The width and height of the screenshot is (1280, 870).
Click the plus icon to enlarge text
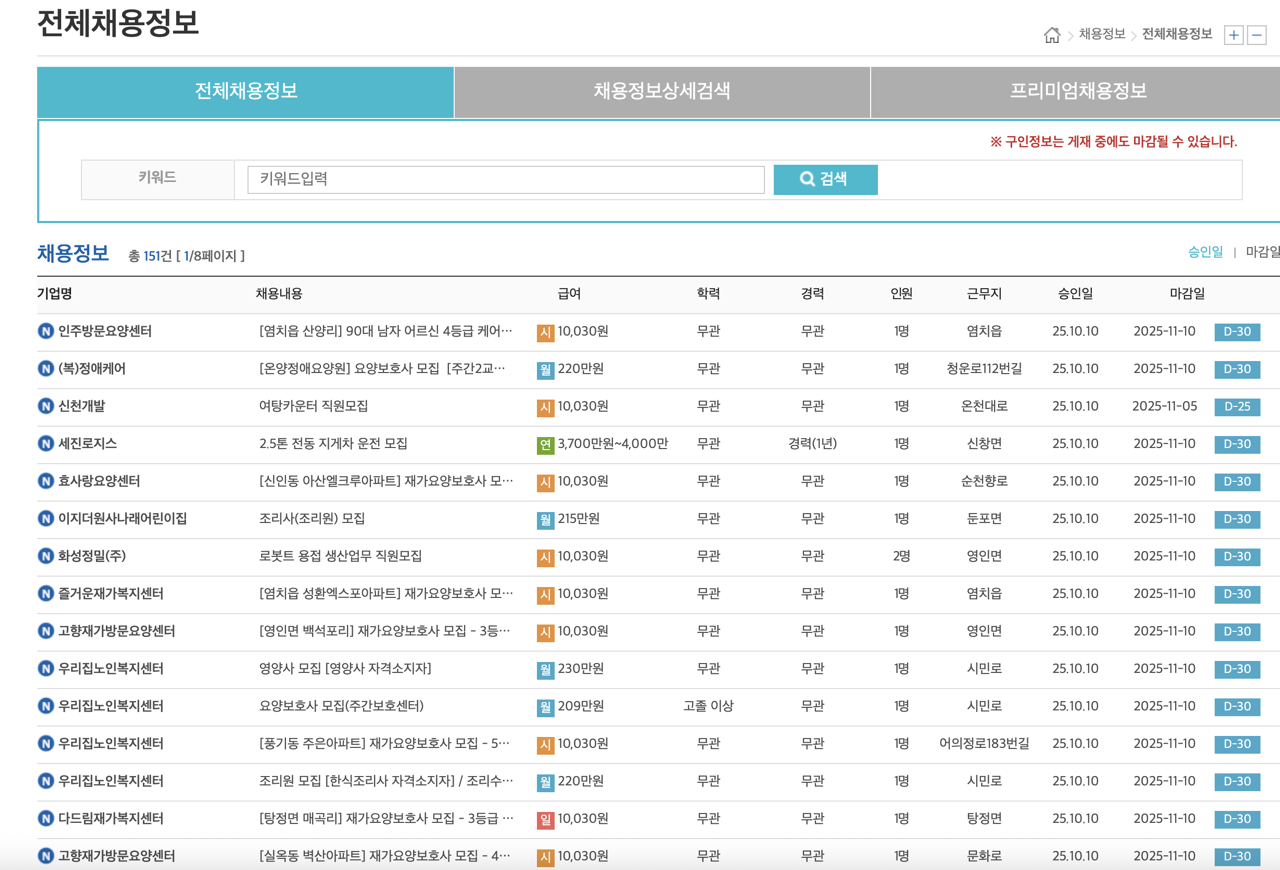pyautogui.click(x=1234, y=33)
